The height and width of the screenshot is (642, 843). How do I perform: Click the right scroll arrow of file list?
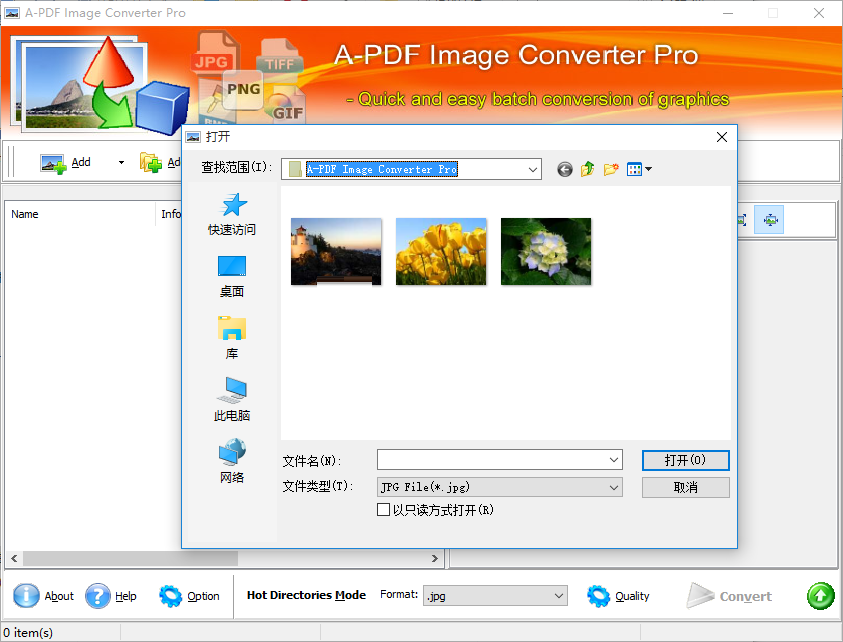(434, 559)
